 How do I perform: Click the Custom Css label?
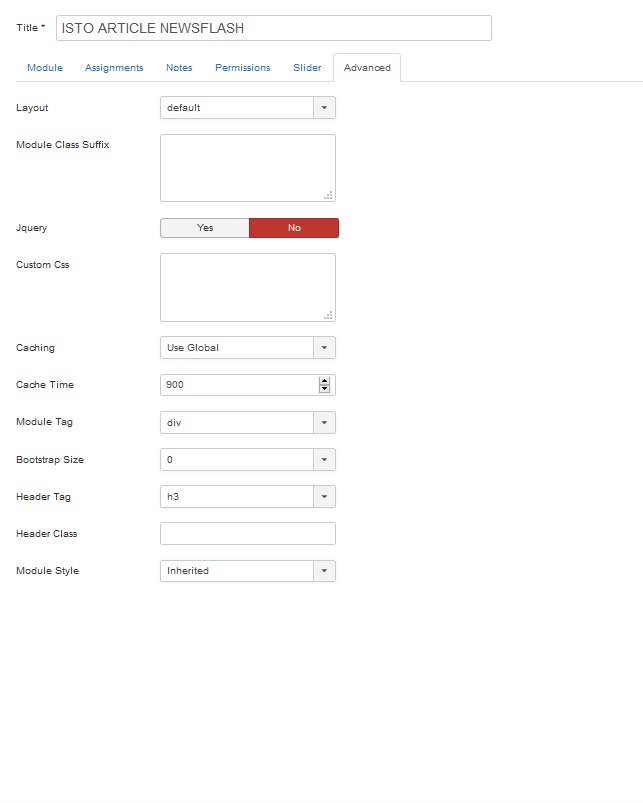coord(42,265)
